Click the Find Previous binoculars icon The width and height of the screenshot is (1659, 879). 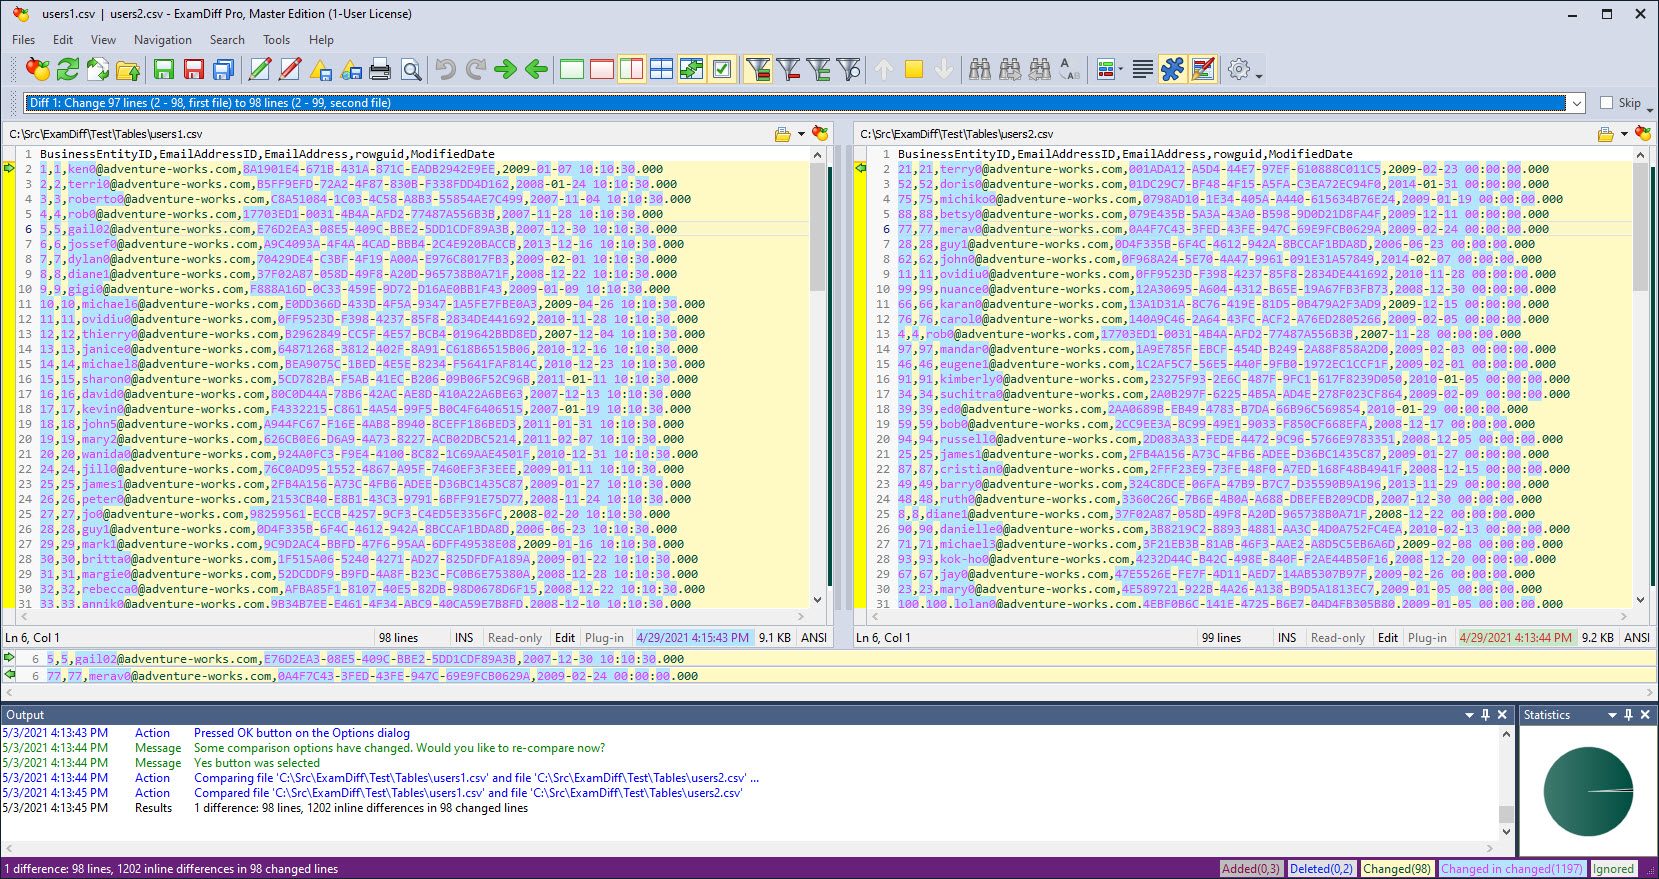pyautogui.click(x=1040, y=69)
